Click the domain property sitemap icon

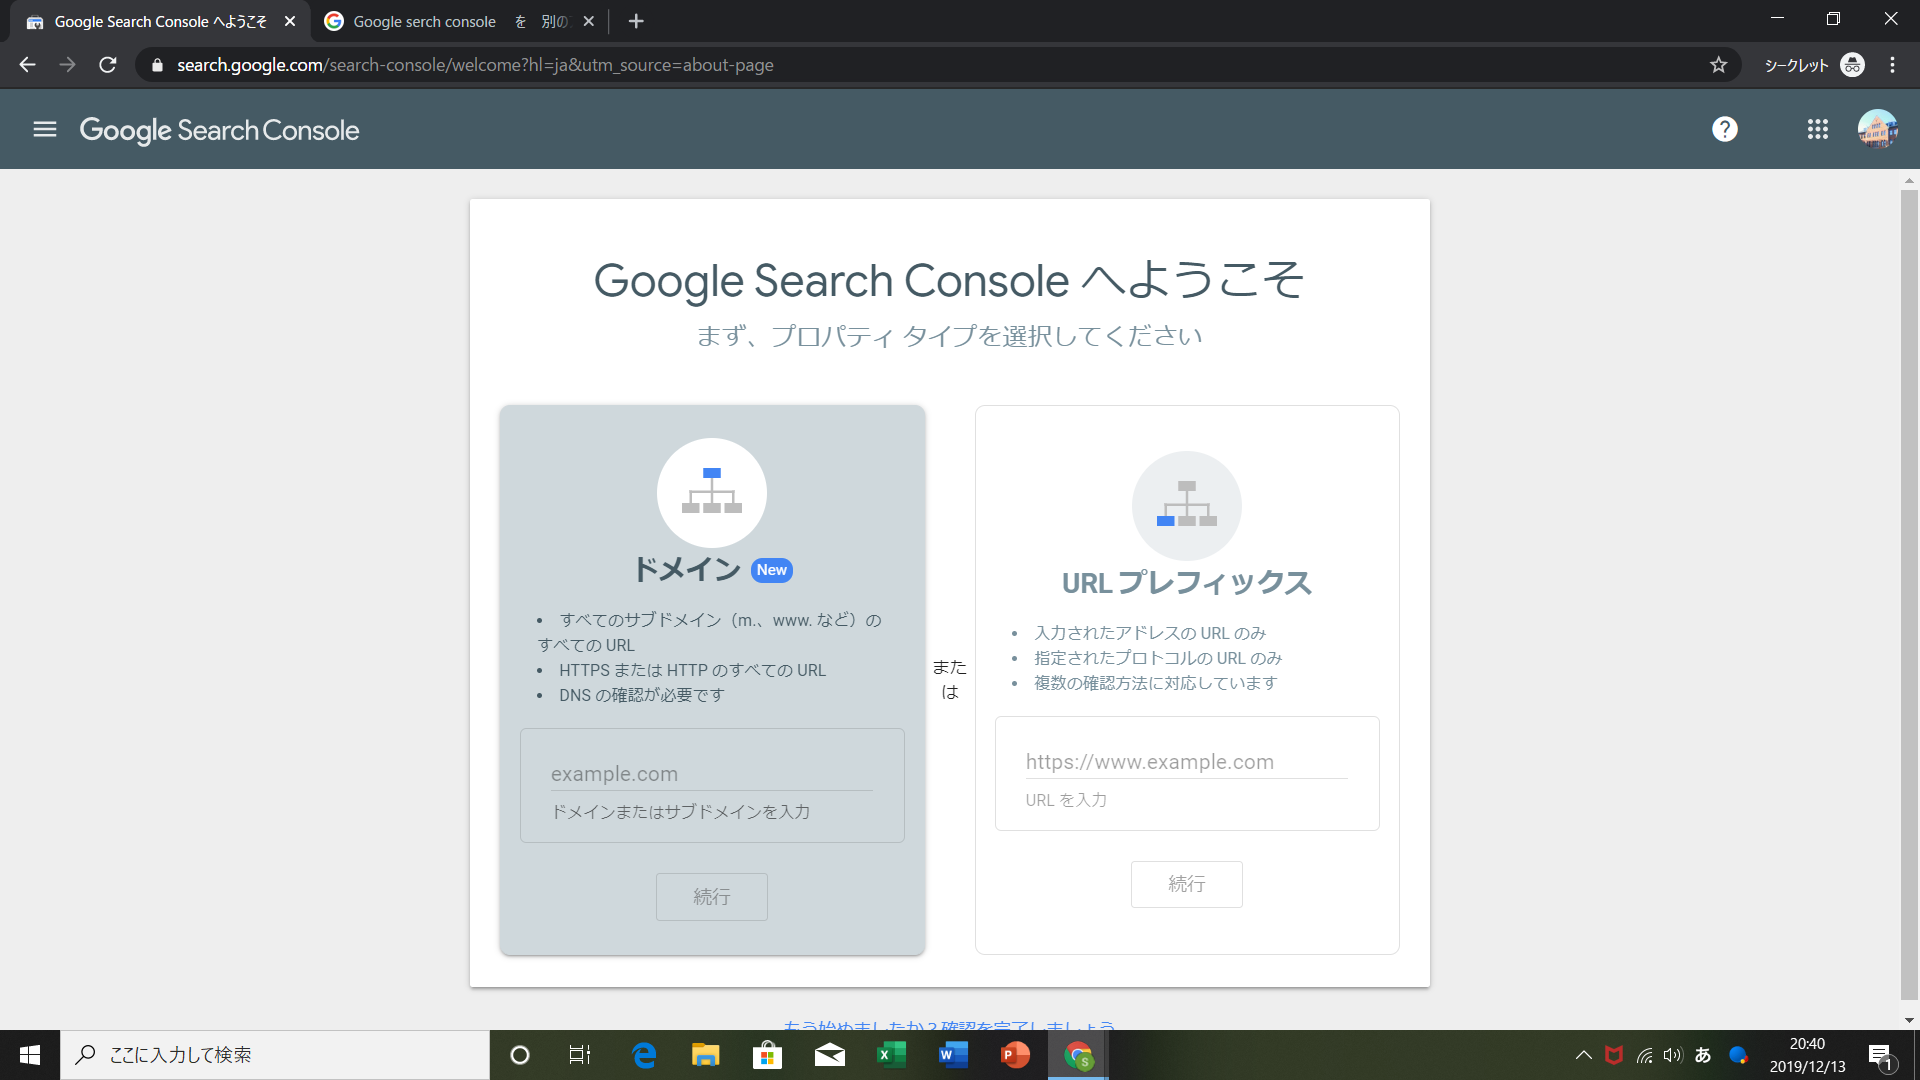712,492
